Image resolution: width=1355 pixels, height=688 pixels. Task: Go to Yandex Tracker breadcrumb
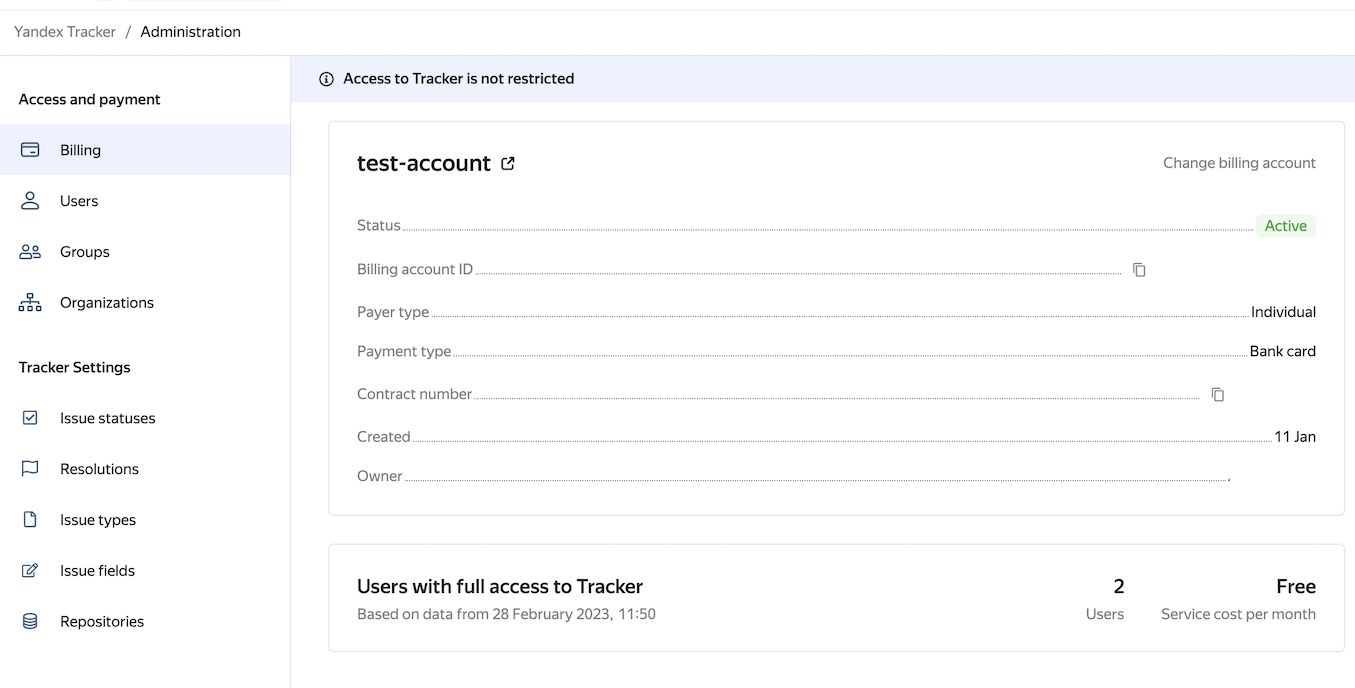click(65, 32)
